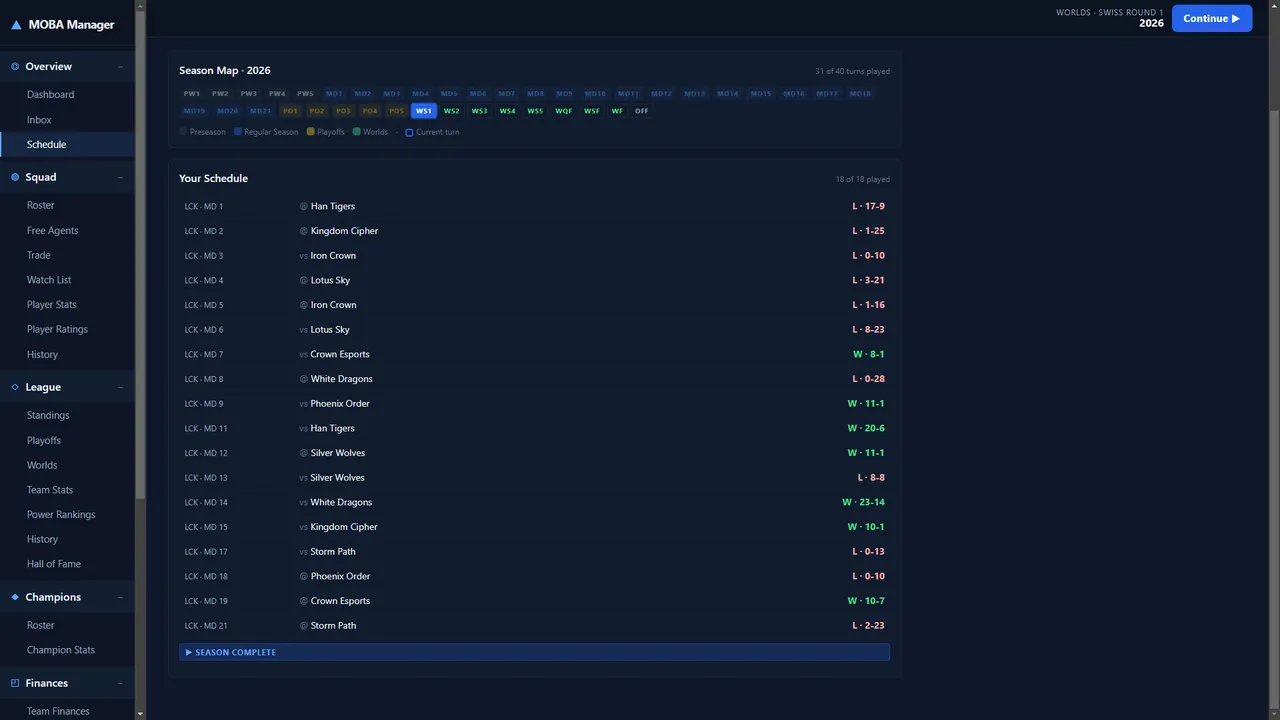Click the Squad section icon

point(15,177)
